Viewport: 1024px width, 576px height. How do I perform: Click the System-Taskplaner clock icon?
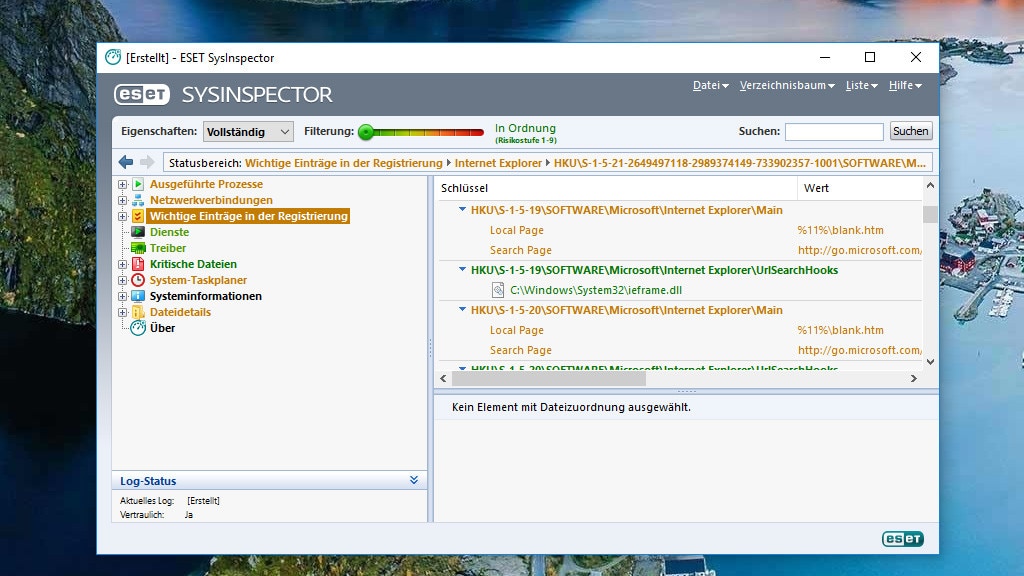pos(138,280)
